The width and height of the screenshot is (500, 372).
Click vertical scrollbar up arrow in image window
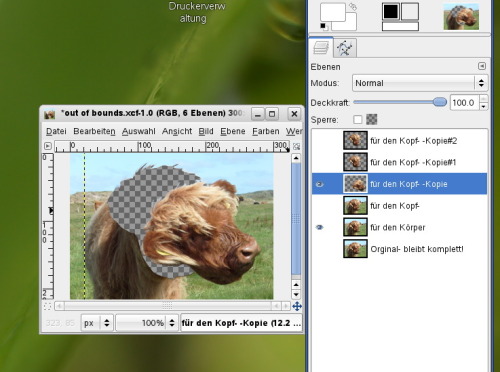(x=296, y=158)
